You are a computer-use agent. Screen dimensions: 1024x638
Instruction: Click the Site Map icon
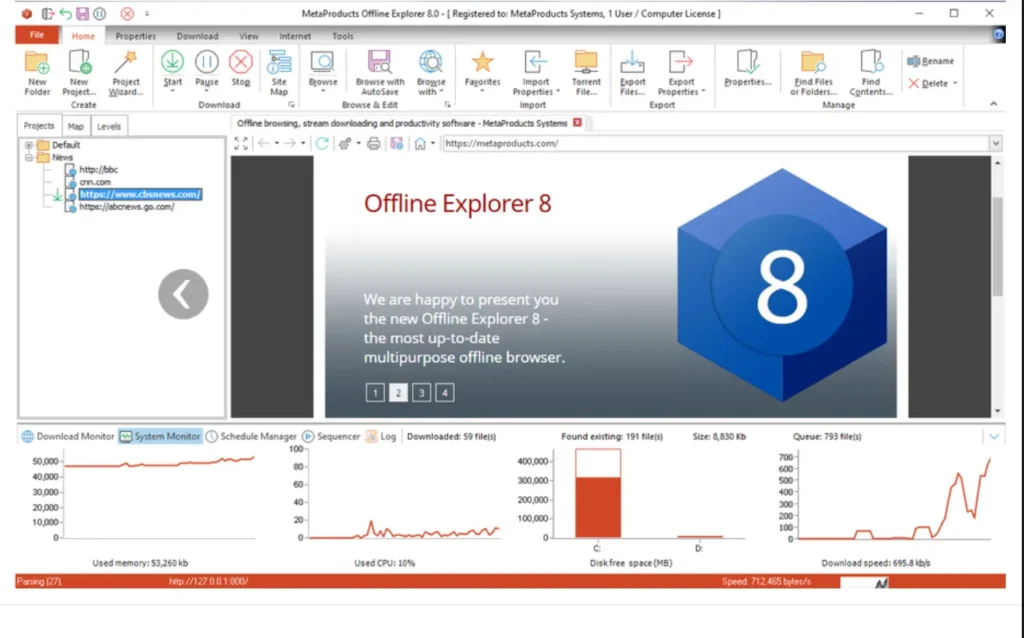(279, 70)
